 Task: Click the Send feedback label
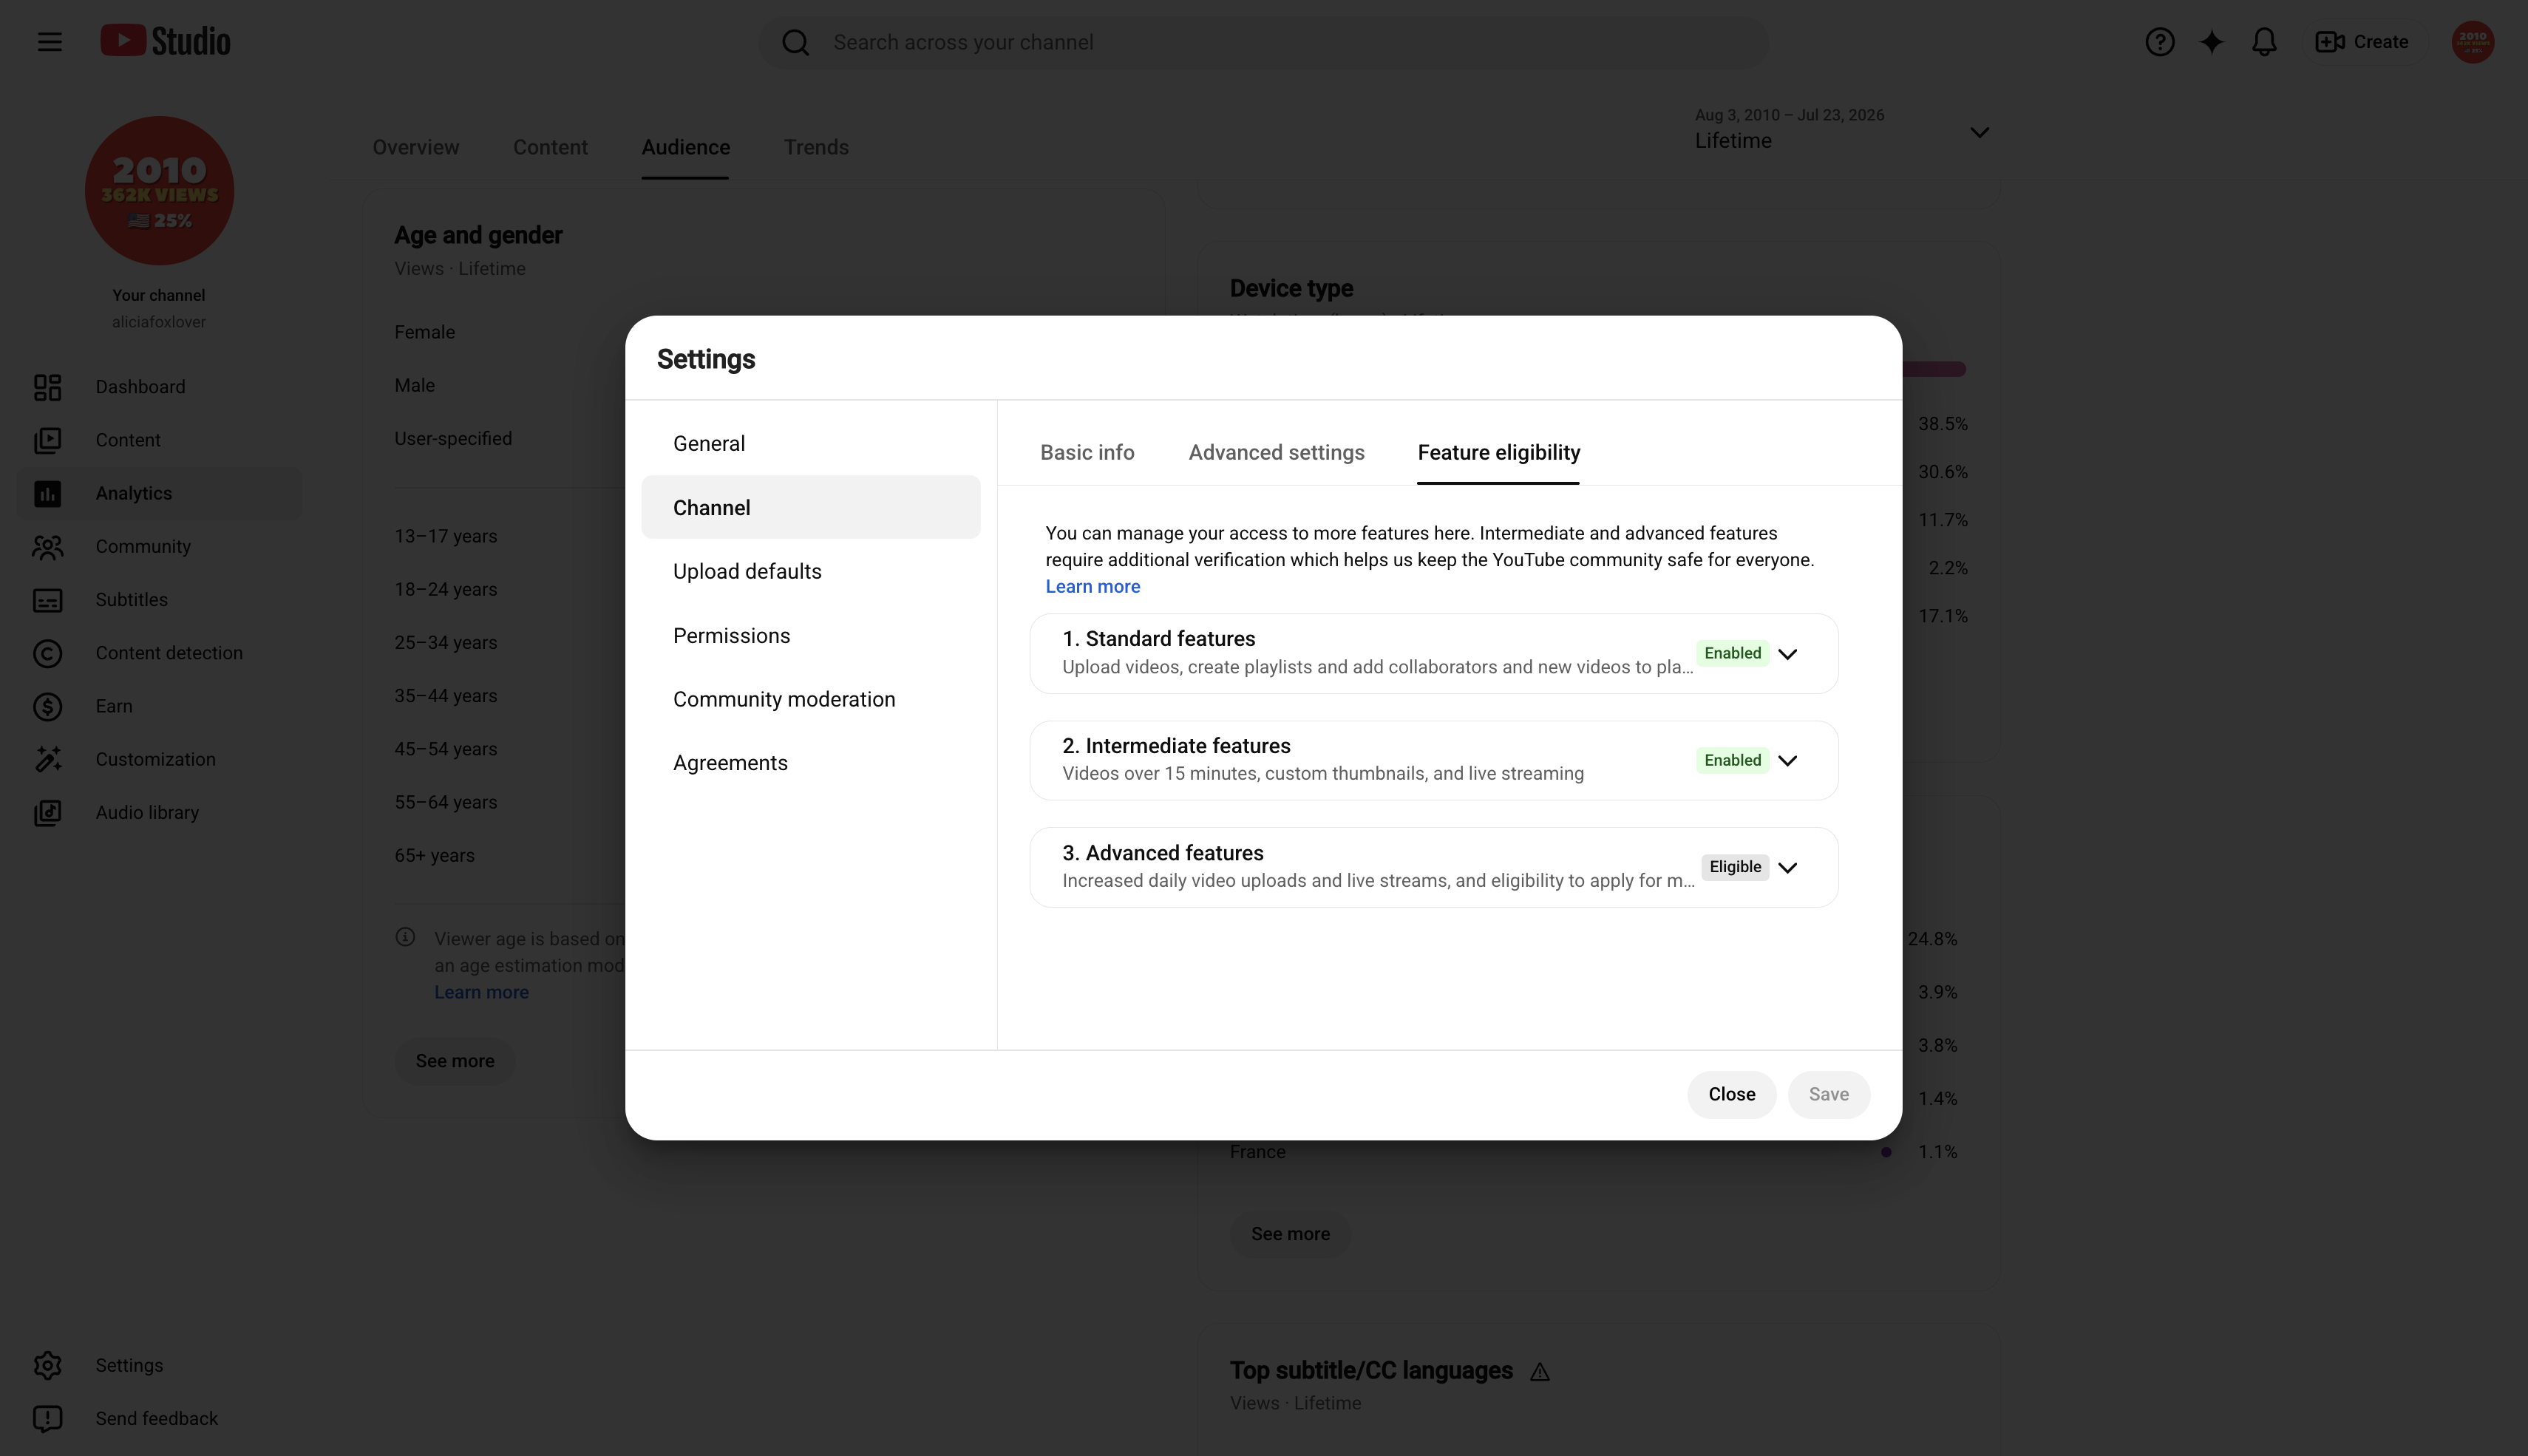(x=156, y=1418)
